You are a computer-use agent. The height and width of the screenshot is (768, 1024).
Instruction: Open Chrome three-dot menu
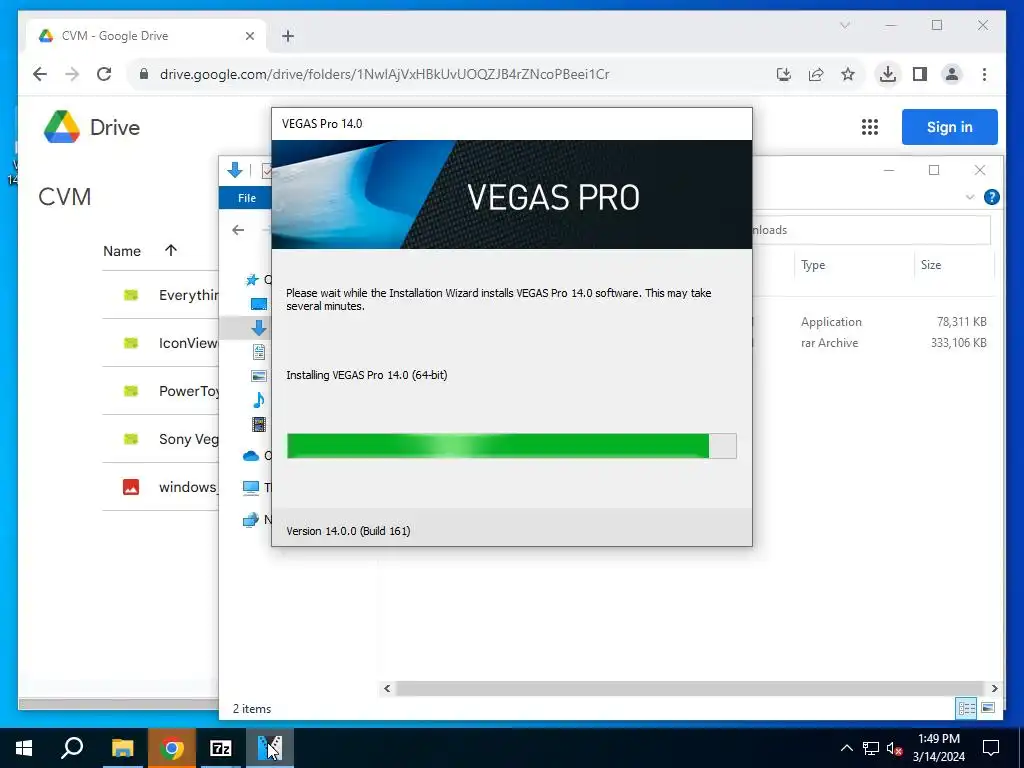984,74
